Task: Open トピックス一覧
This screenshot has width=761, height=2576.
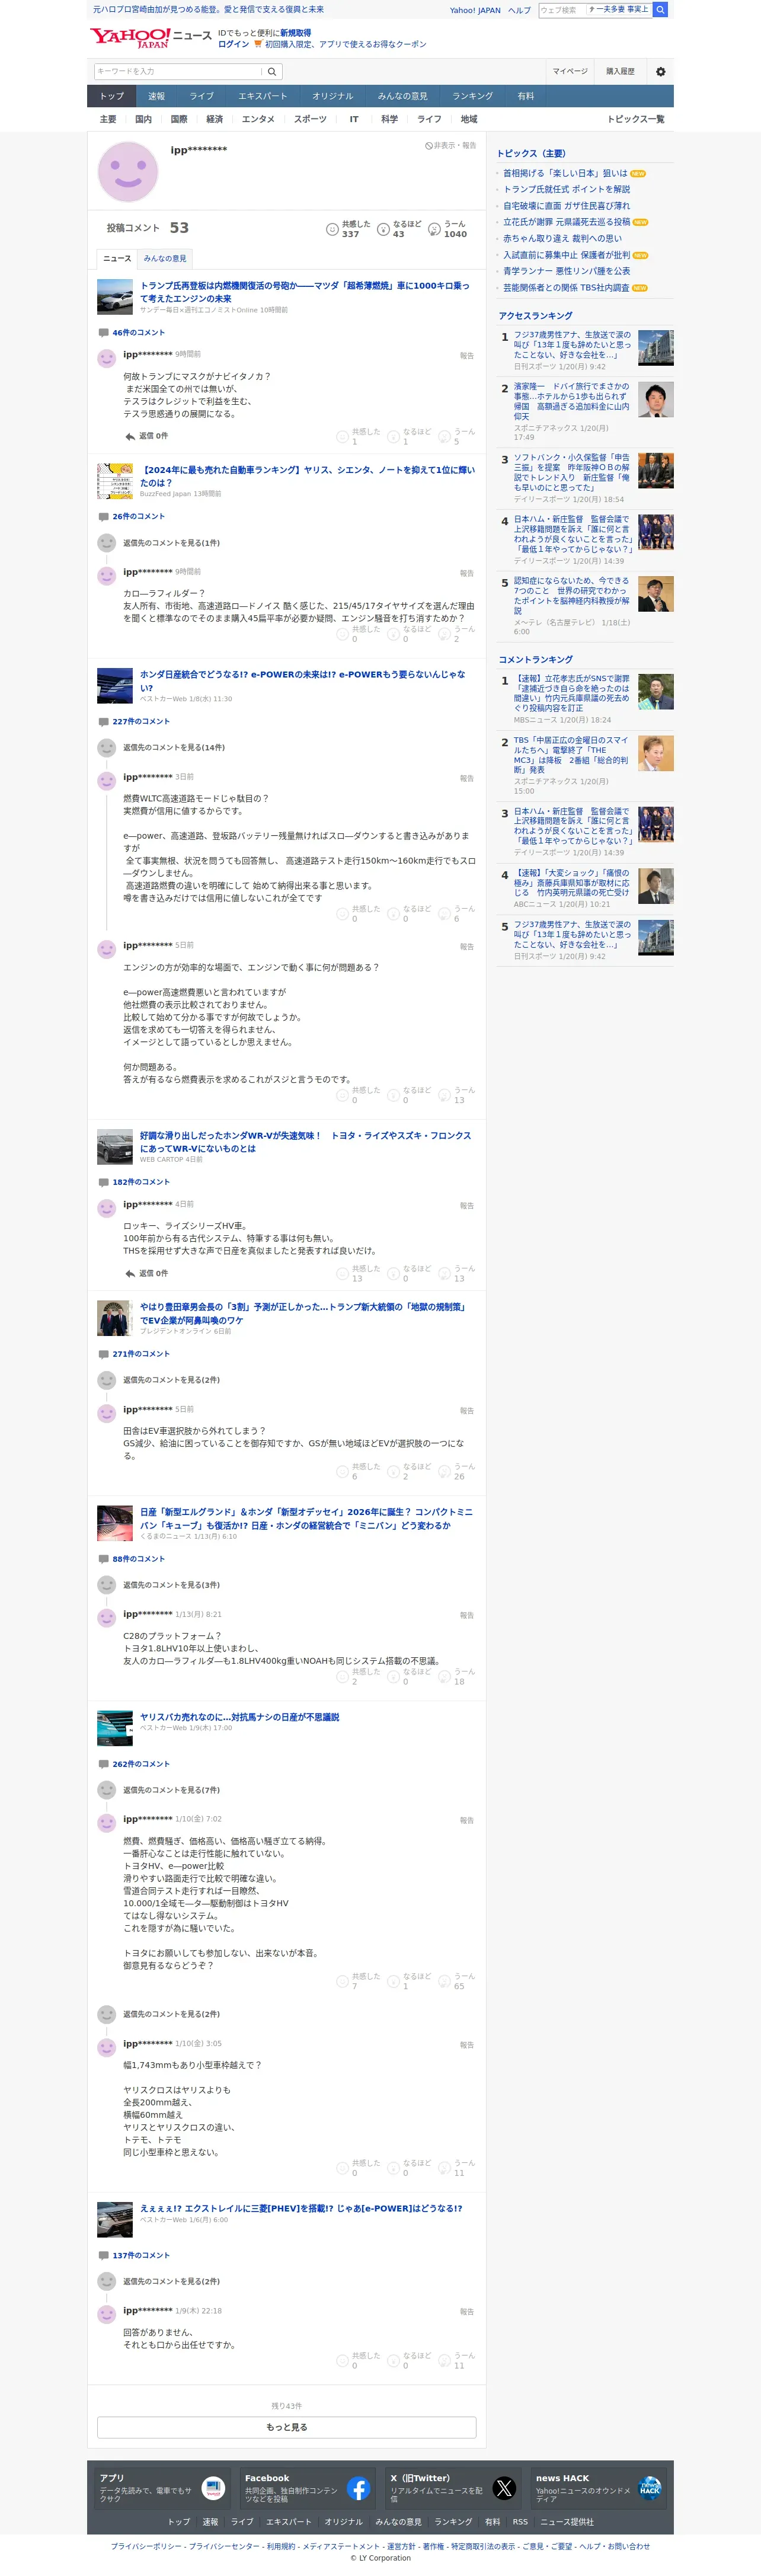Action: coord(635,119)
